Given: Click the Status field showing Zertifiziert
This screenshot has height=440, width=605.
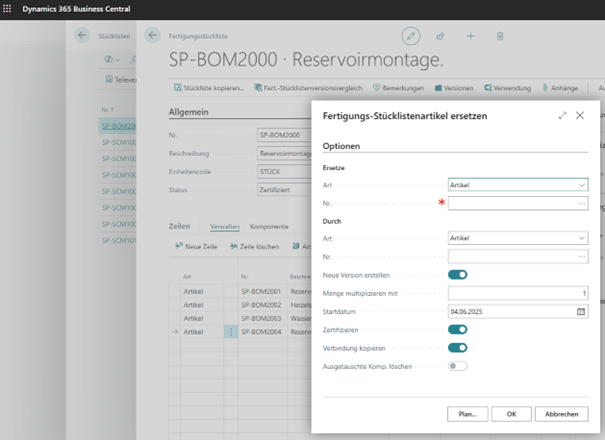Looking at the screenshot, I should [x=284, y=190].
